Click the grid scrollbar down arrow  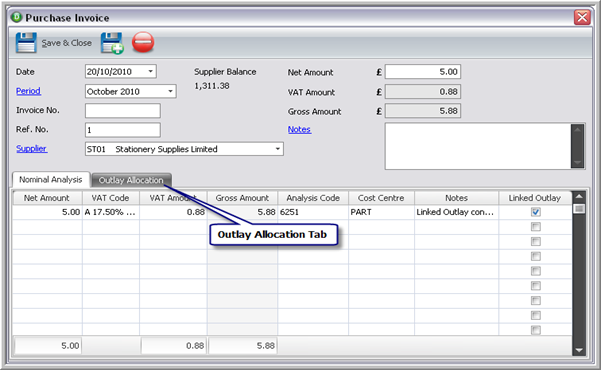(x=579, y=350)
